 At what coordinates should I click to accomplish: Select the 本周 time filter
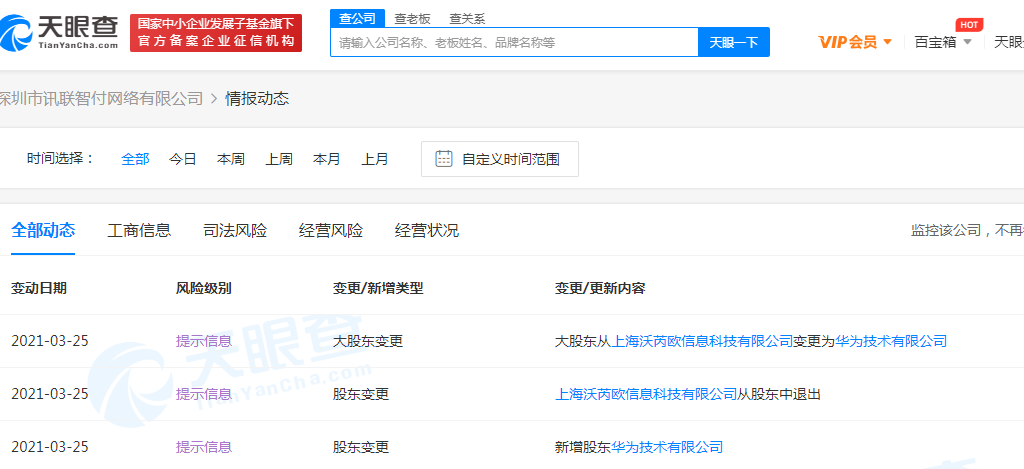[231, 159]
